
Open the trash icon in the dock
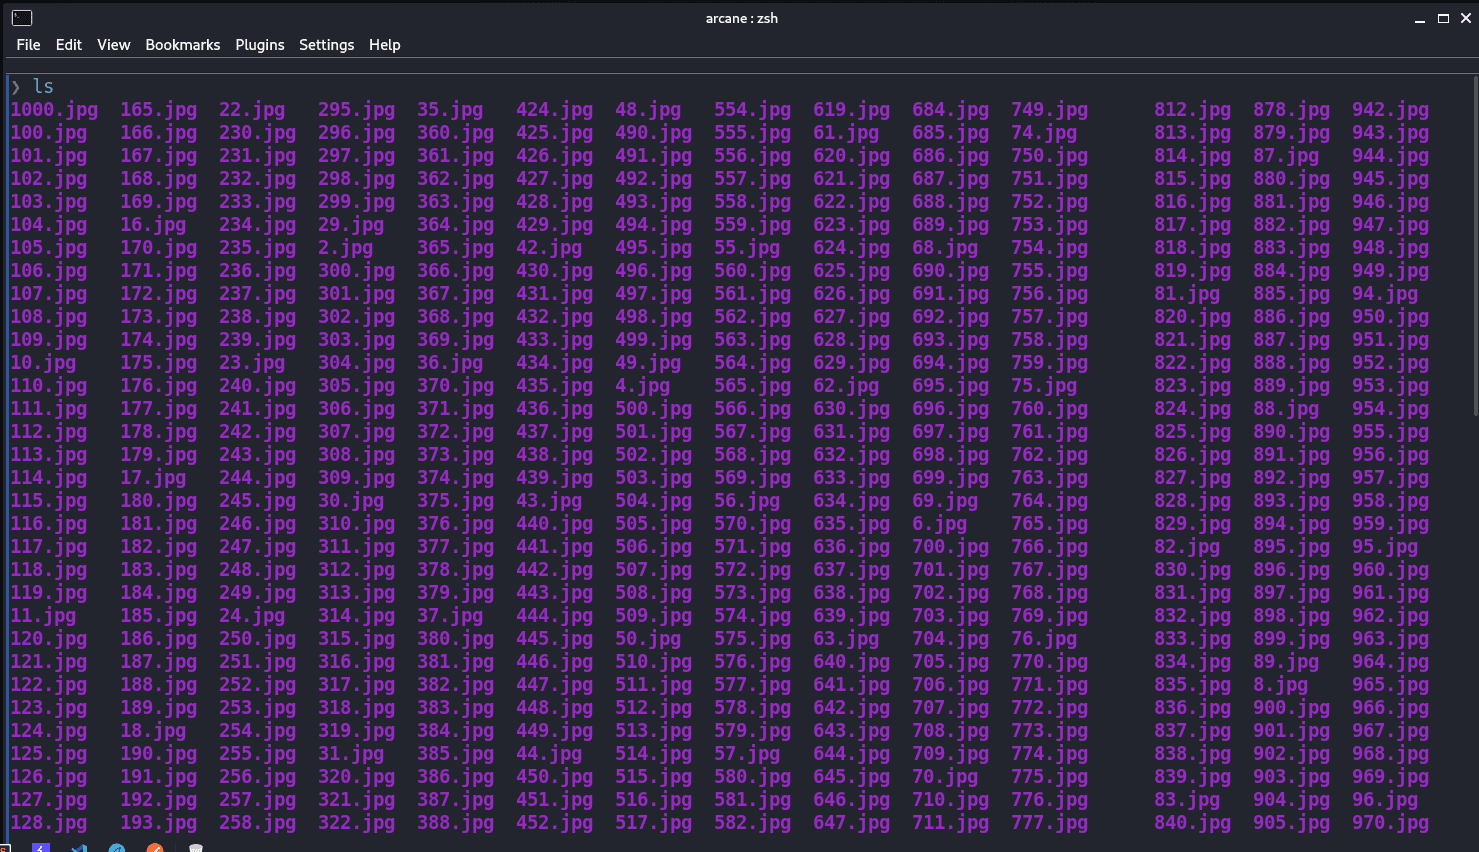tap(196, 849)
